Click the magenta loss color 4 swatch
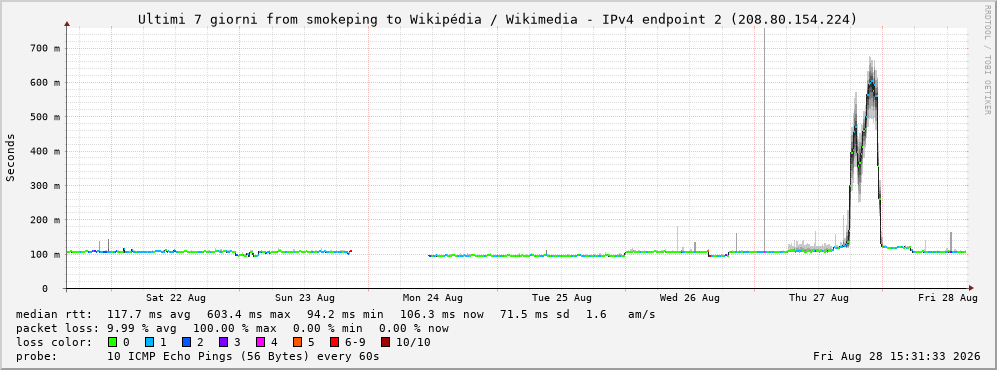Viewport: 997px width, 370px height. pos(261,343)
